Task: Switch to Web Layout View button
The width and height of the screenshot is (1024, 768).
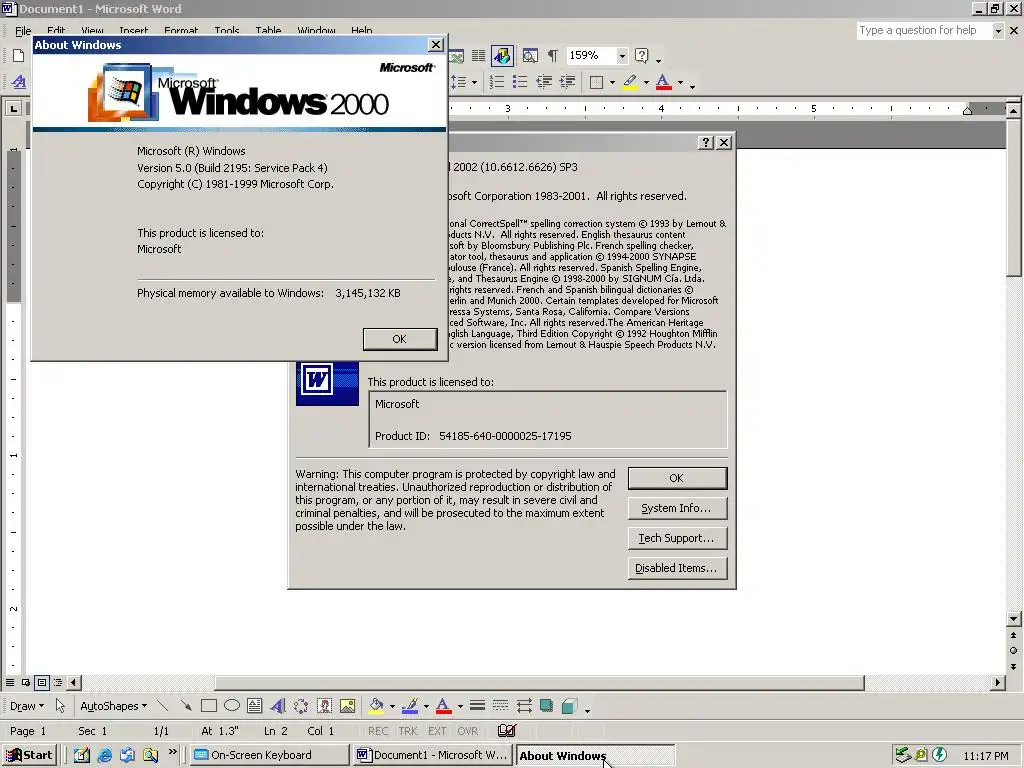Action: 25,682
